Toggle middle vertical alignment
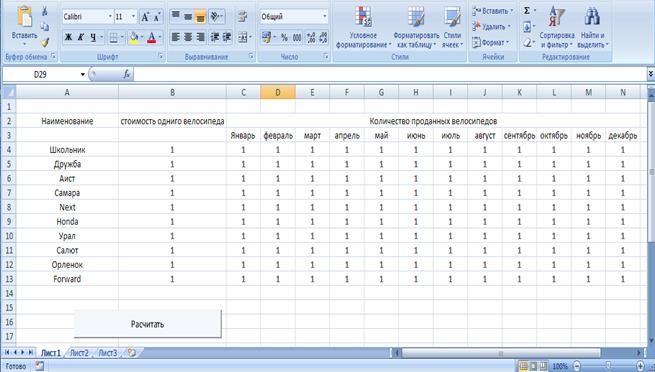655x372 pixels. click(x=188, y=17)
